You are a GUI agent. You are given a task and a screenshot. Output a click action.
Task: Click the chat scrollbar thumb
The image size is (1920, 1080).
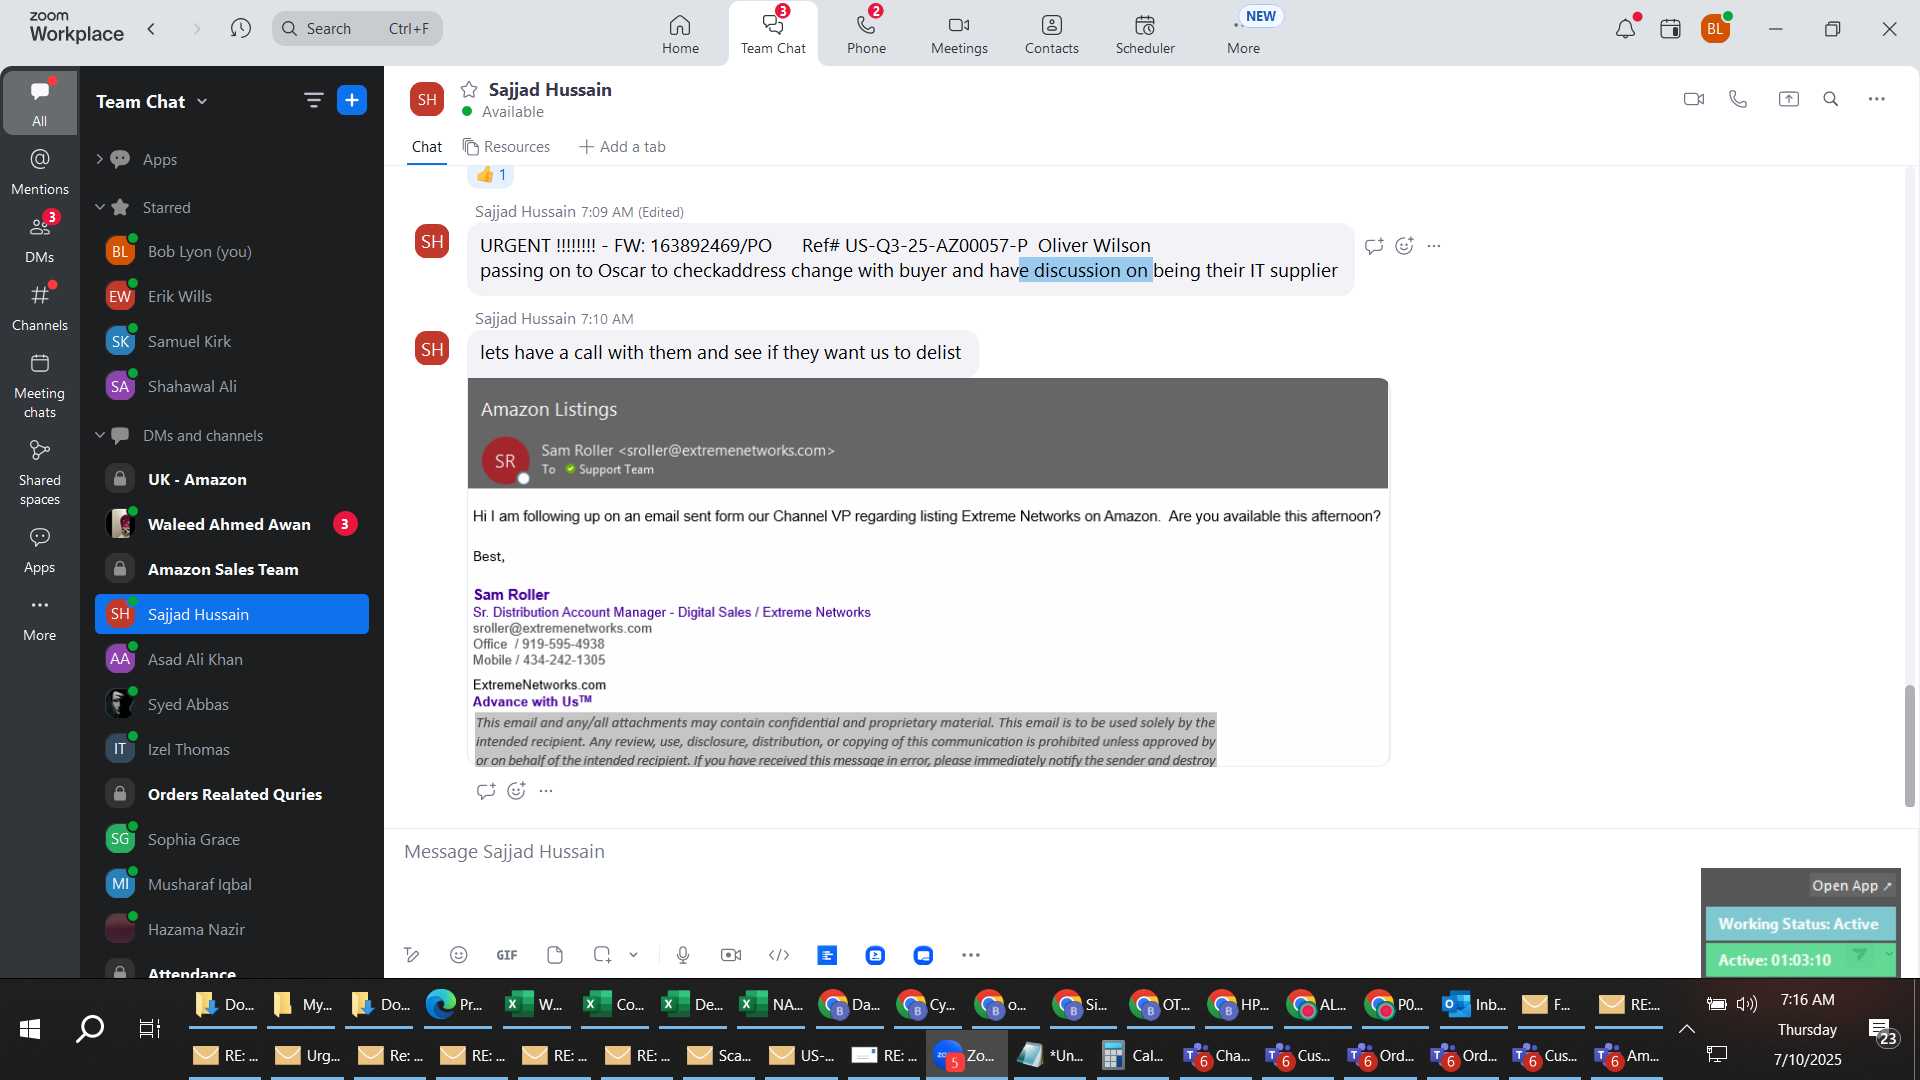point(1909,746)
